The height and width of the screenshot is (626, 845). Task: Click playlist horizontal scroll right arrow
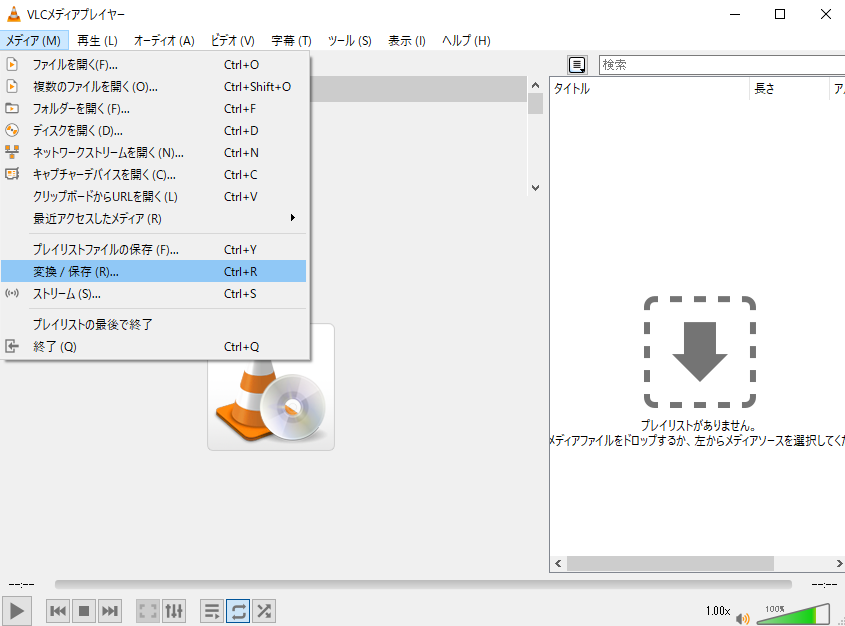839,564
